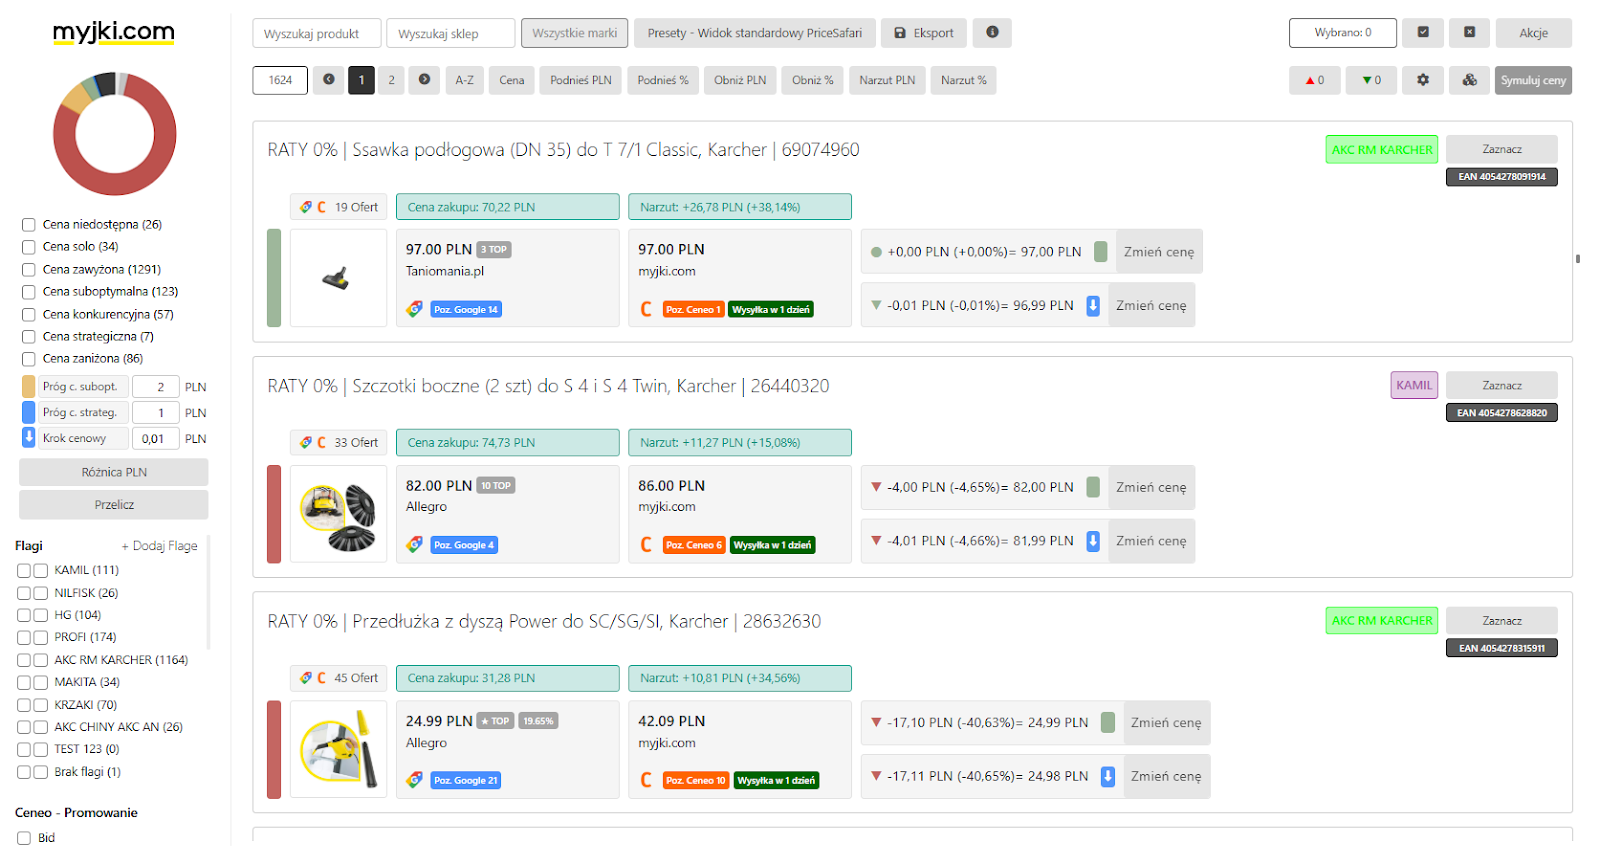Enable the Bid checkbox under Ceneo Promowanie
Viewport: 1600px width, 864px height.
click(x=24, y=839)
